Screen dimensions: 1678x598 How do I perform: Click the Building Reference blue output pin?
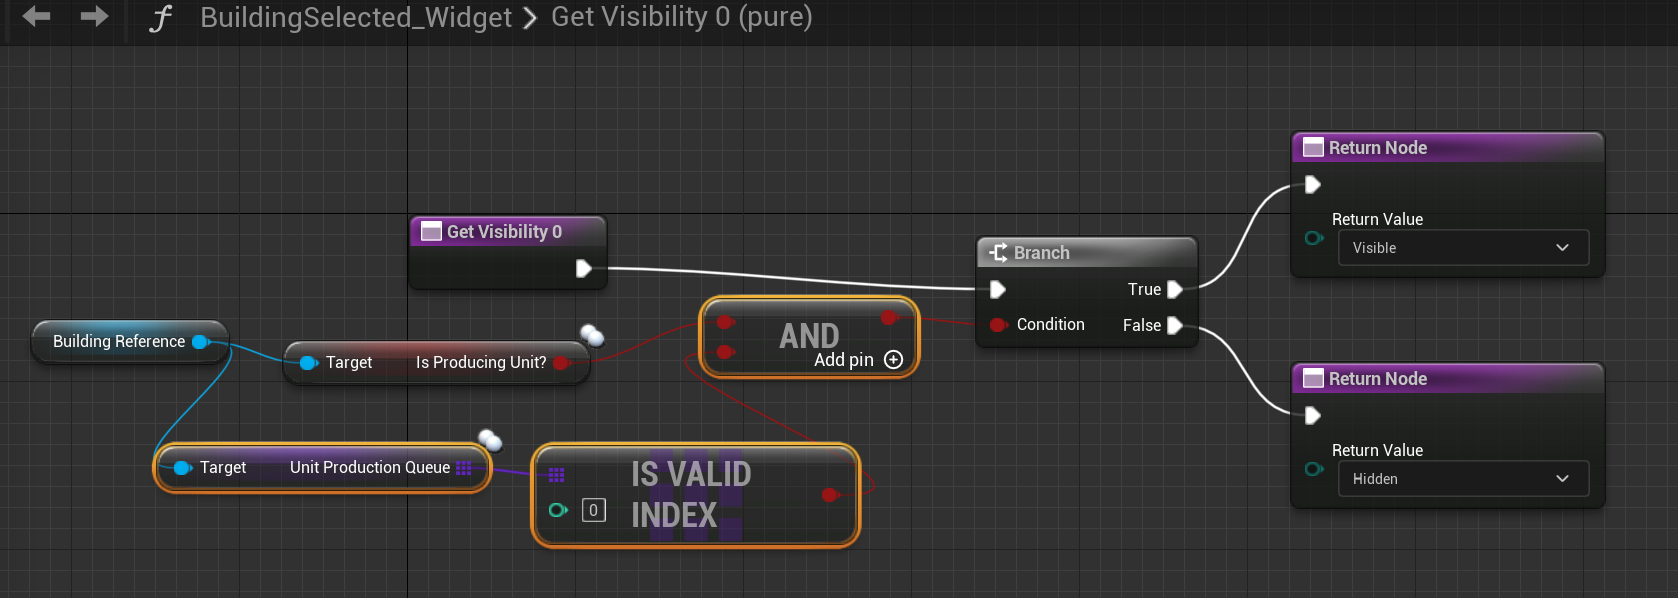200,342
